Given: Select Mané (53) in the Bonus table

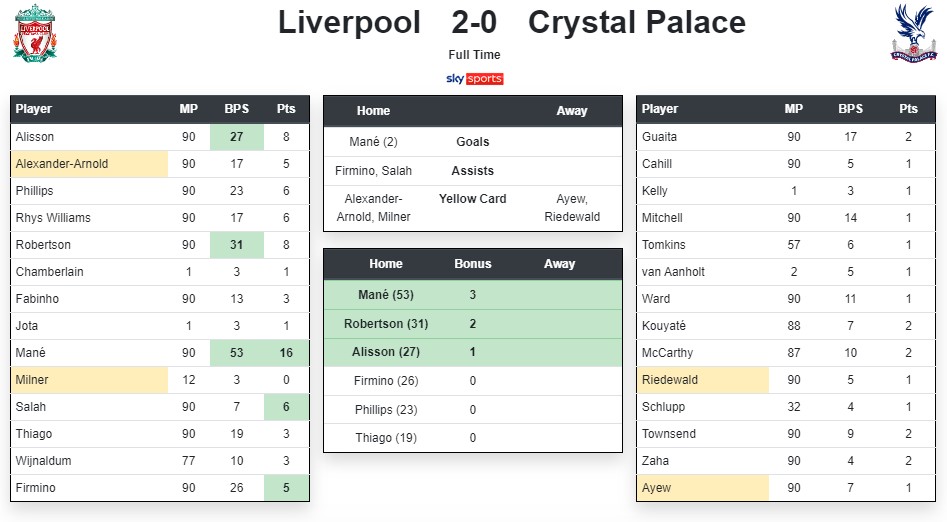Looking at the screenshot, I should pos(386,295).
